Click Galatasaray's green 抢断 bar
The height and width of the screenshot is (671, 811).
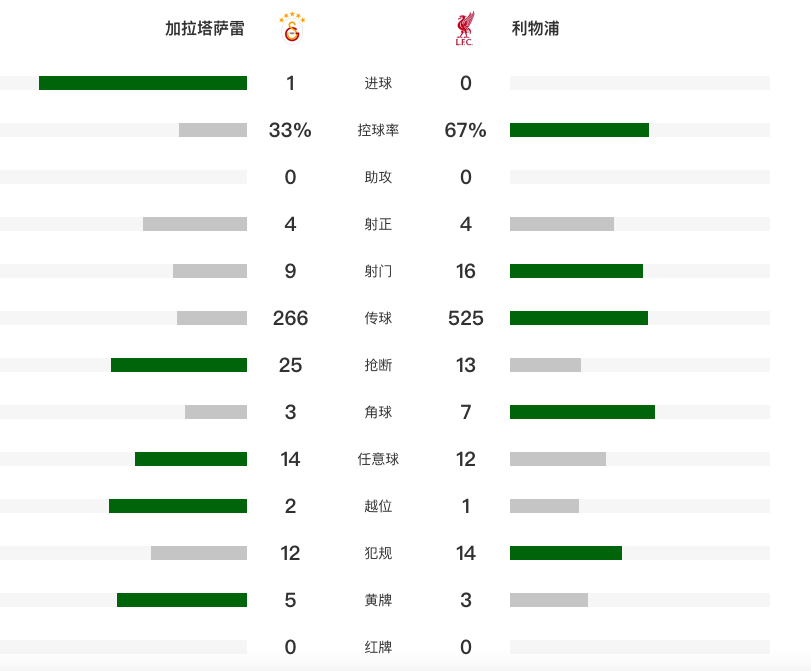(x=179, y=365)
